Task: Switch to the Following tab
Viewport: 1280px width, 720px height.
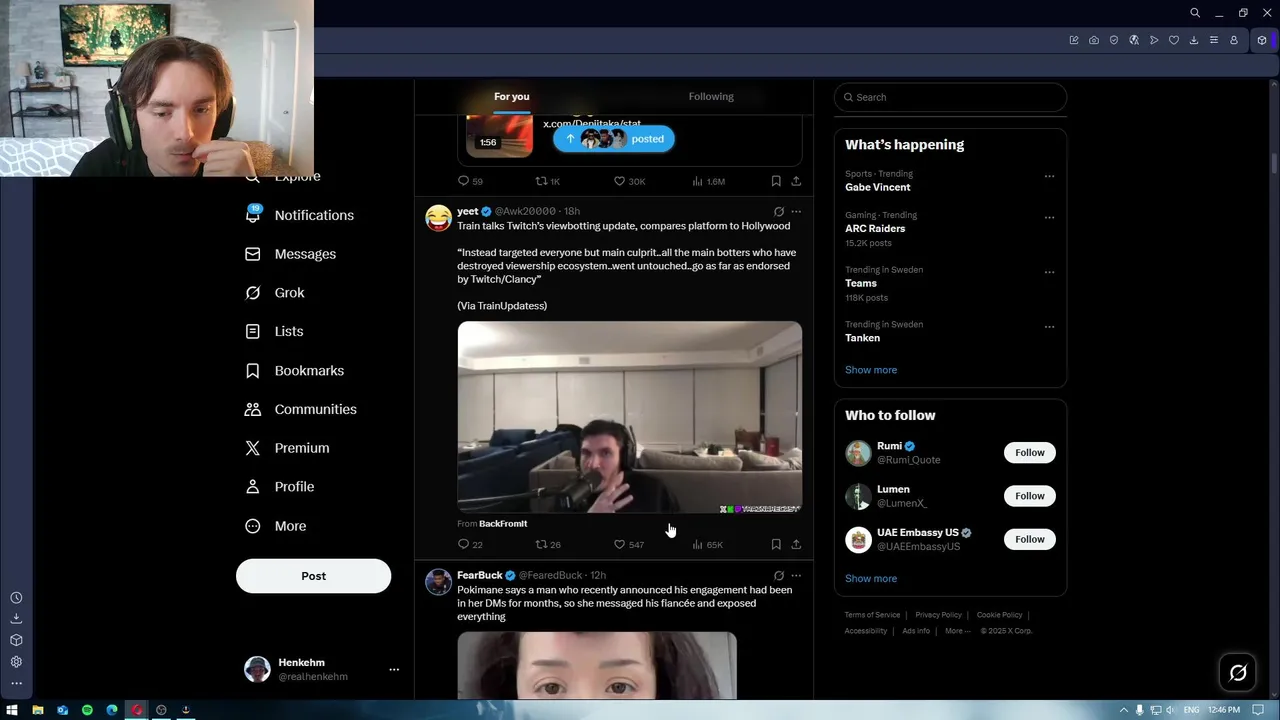Action: pyautogui.click(x=711, y=97)
